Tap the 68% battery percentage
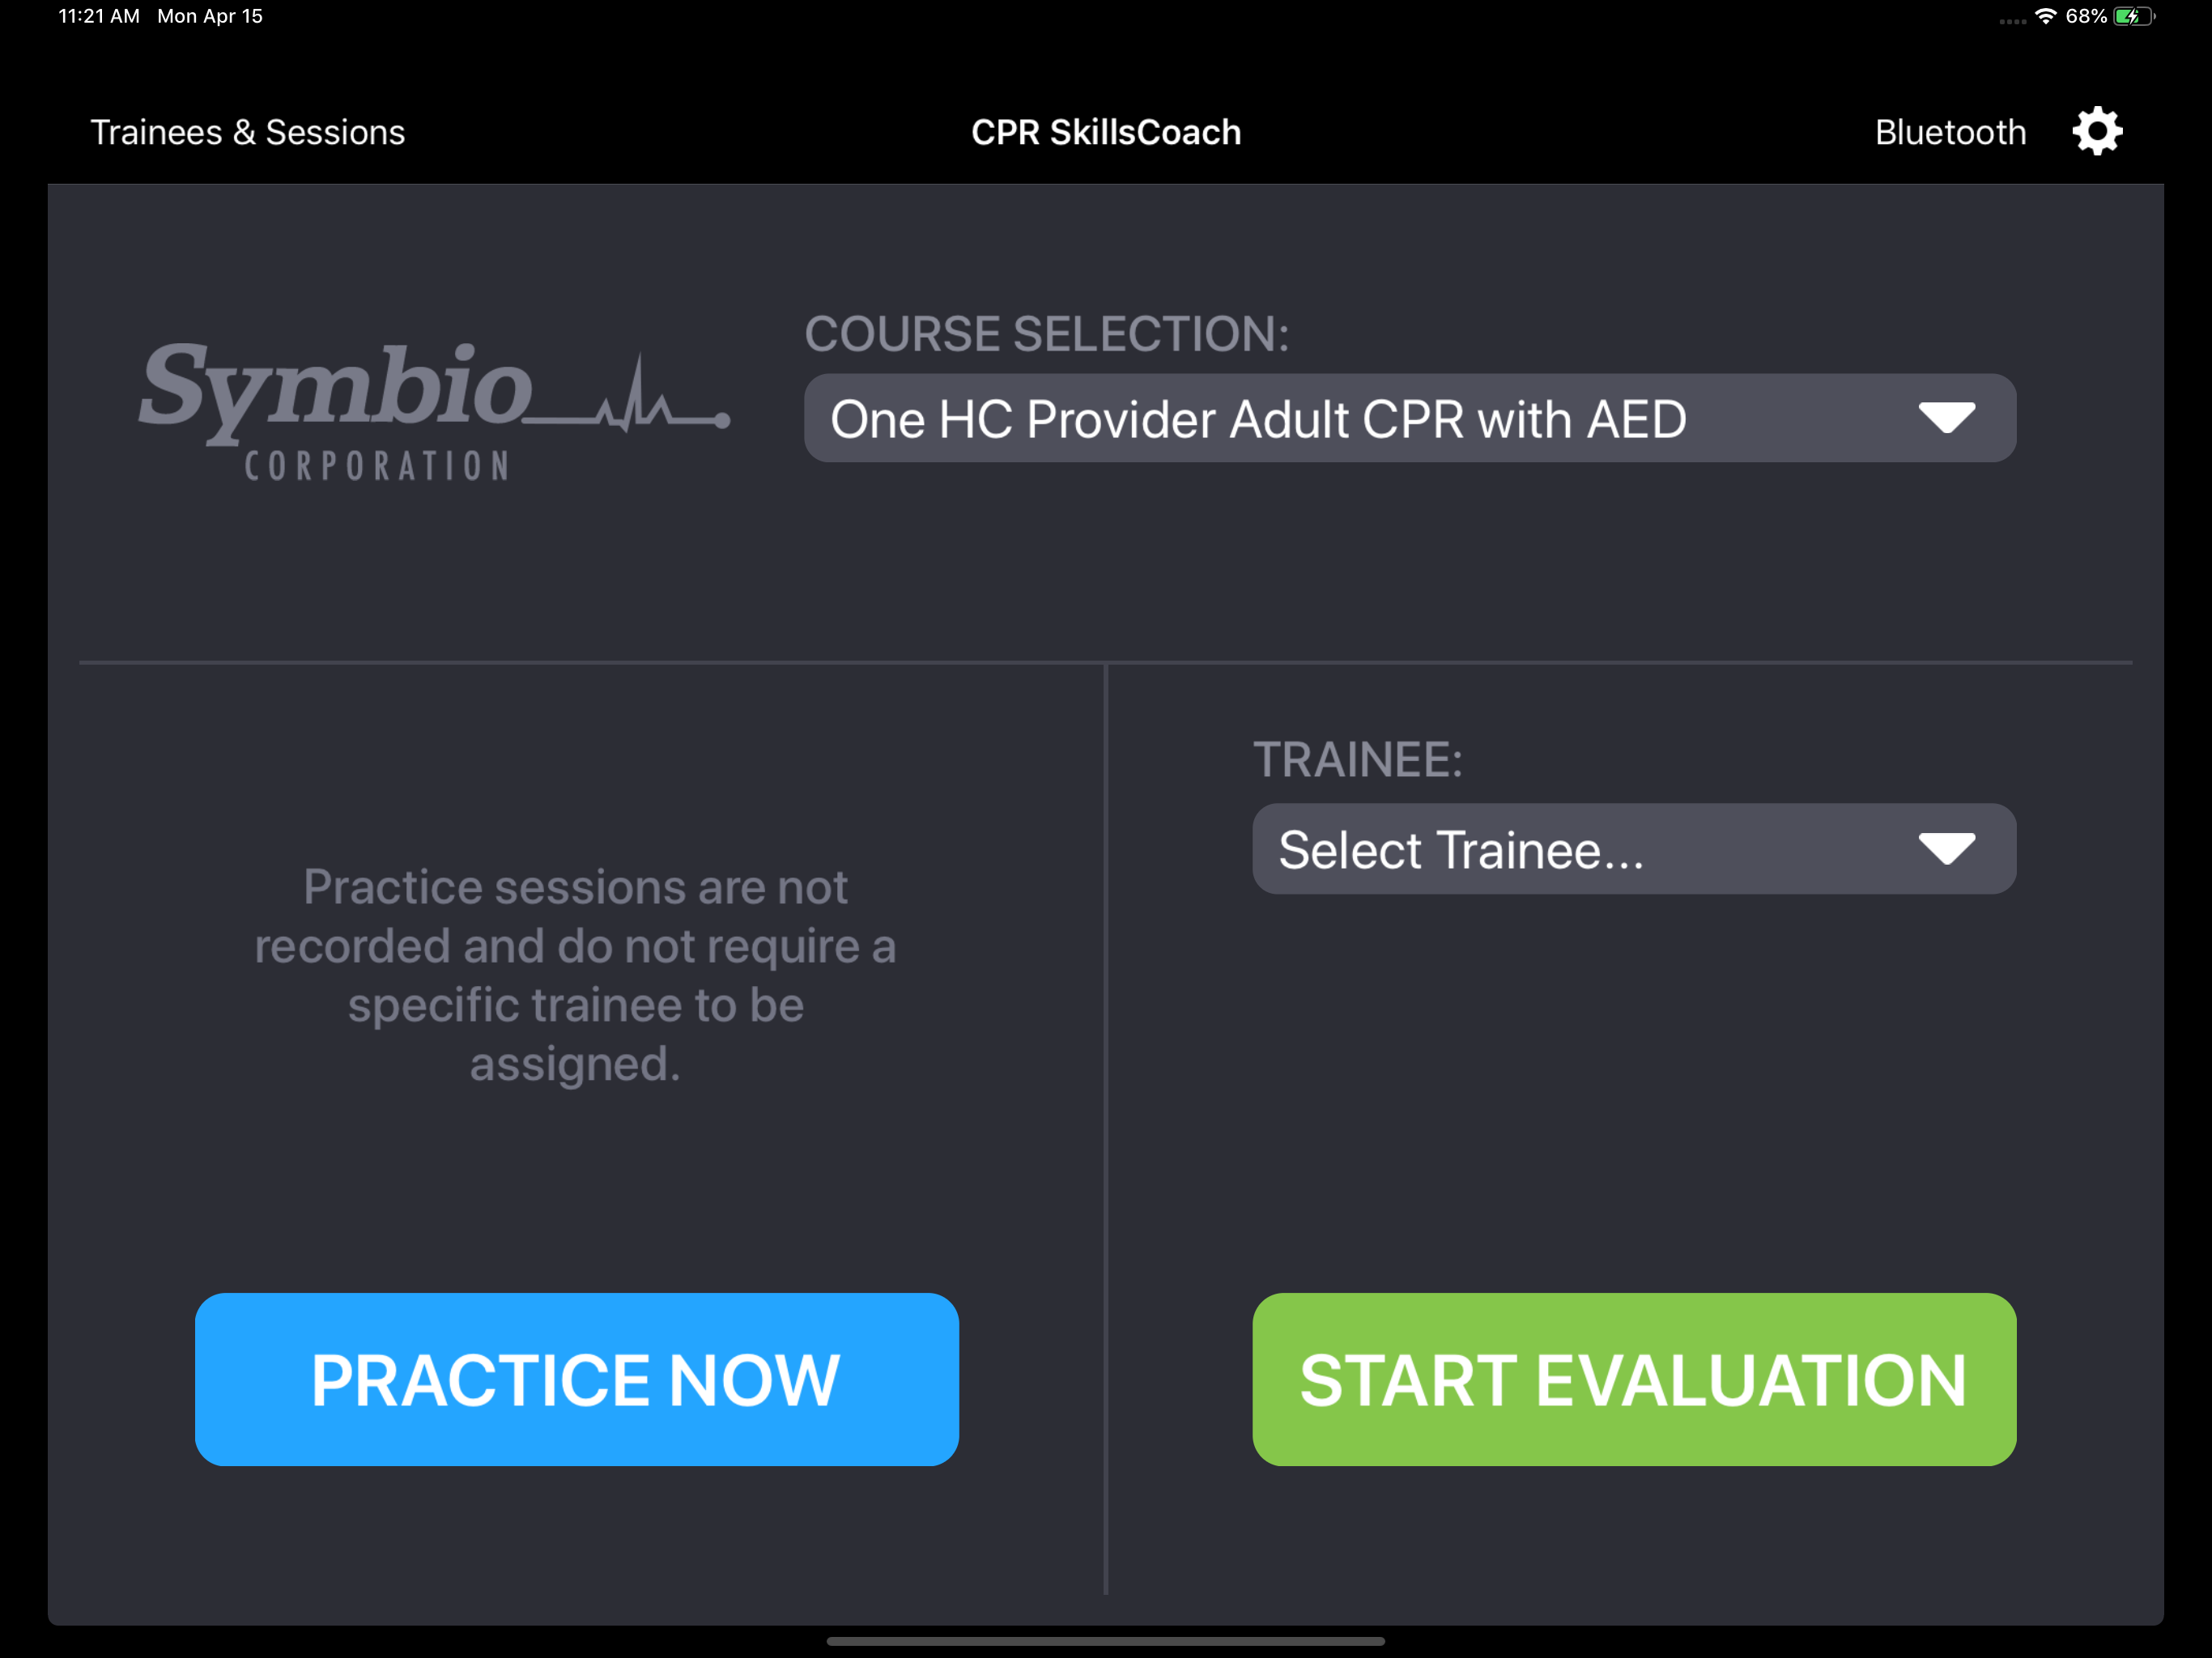This screenshot has width=2212, height=1658. tap(2085, 16)
